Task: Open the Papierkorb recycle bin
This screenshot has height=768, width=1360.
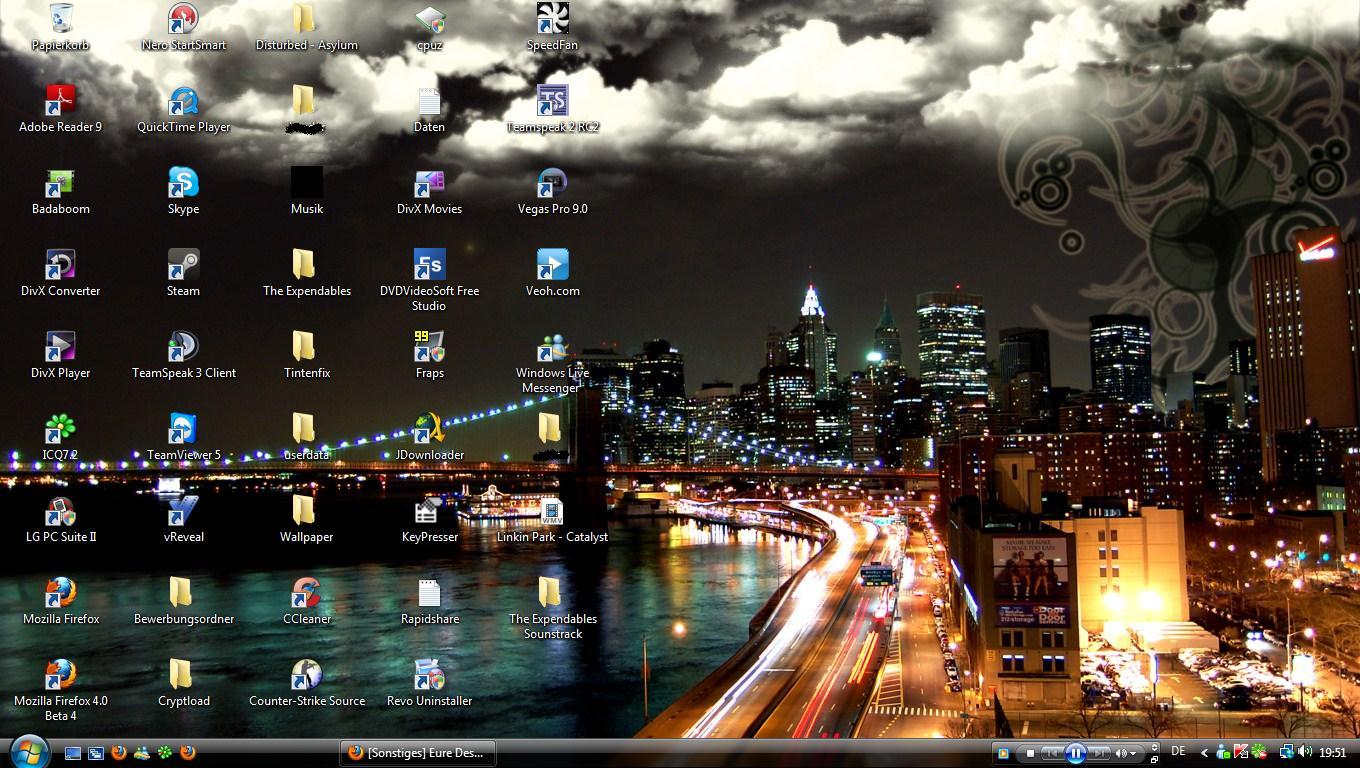Action: (60, 20)
